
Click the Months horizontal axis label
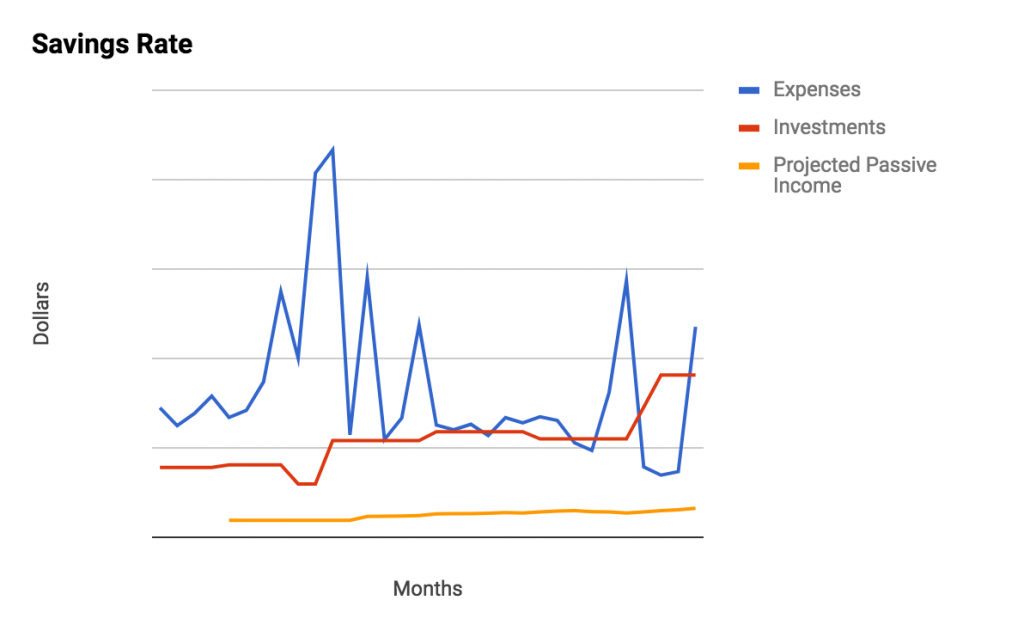tap(427, 589)
